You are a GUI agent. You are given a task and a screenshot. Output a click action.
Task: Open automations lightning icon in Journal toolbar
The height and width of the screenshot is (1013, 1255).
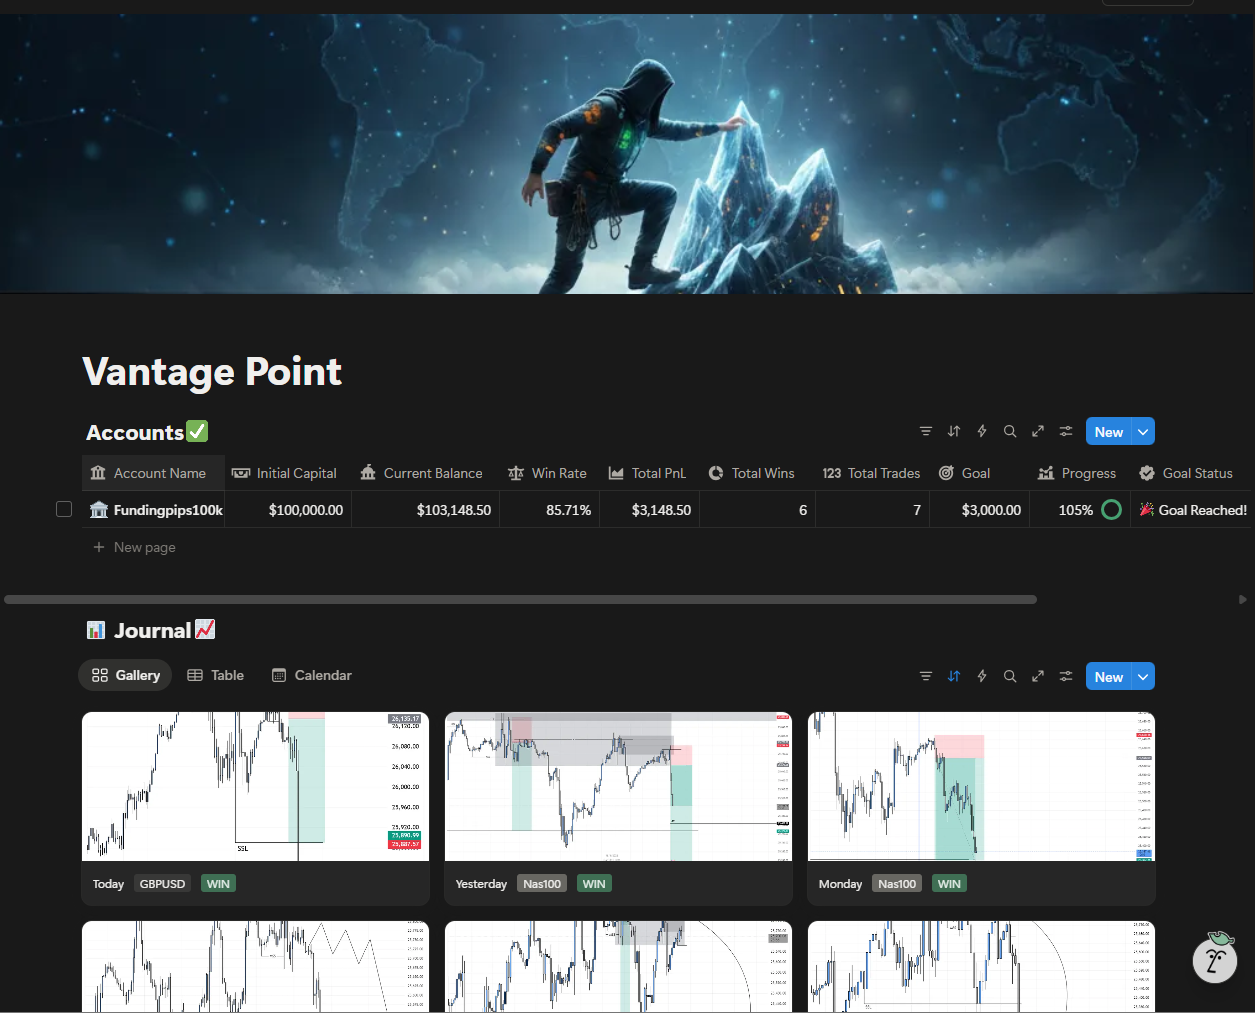coord(982,676)
